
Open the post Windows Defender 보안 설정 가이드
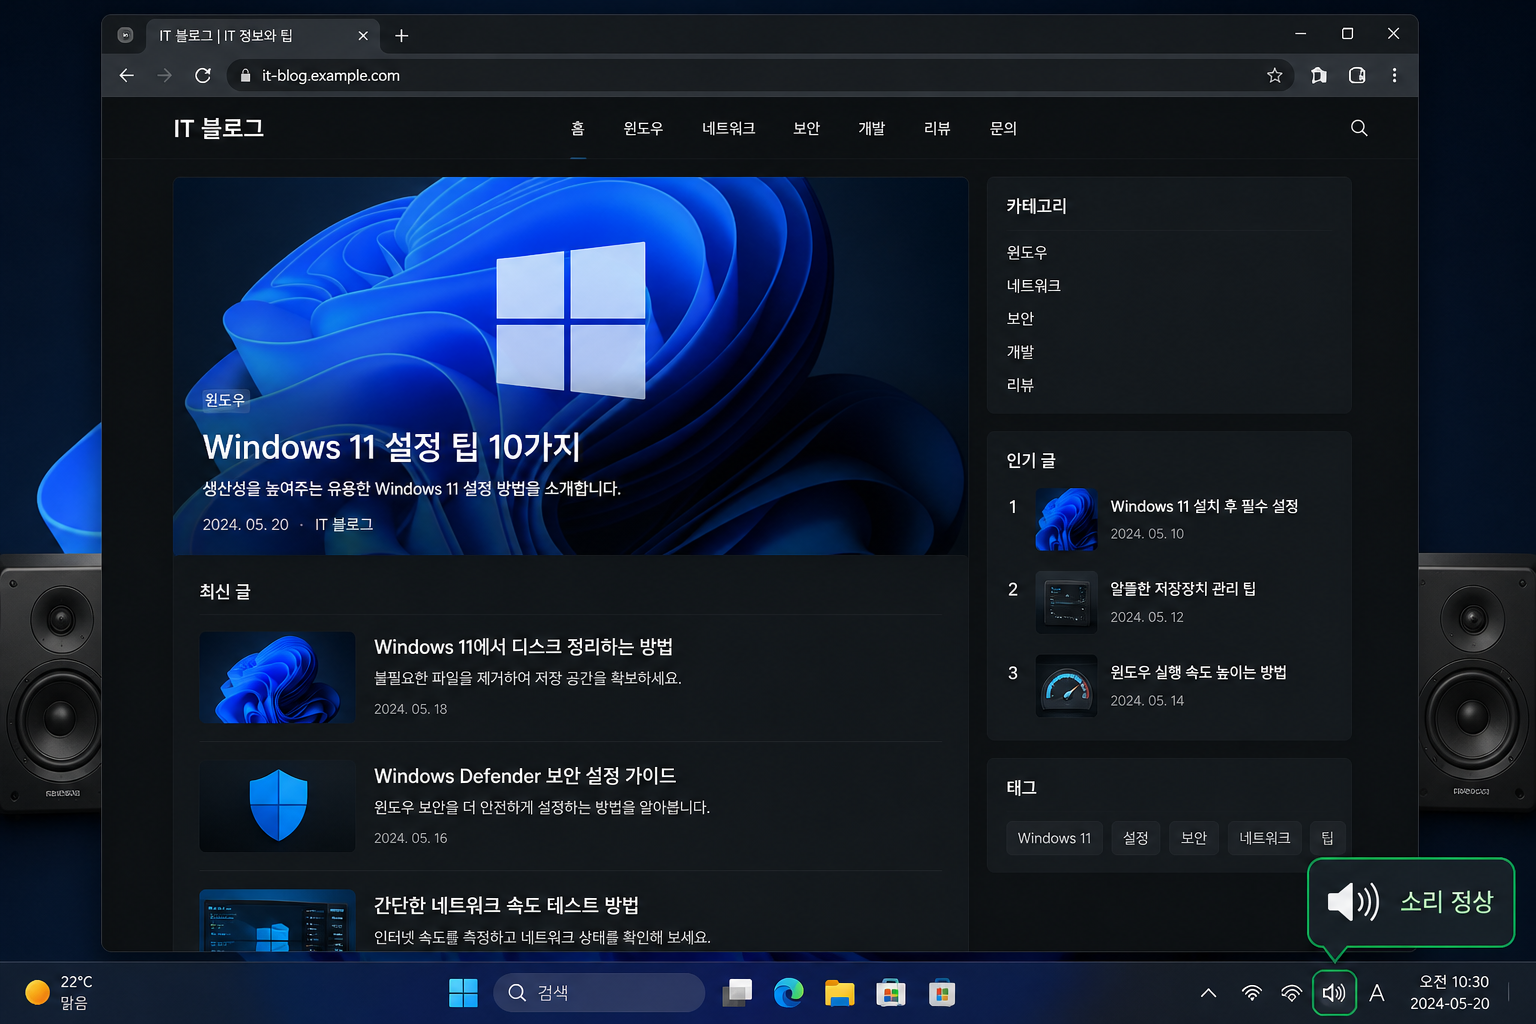525,776
